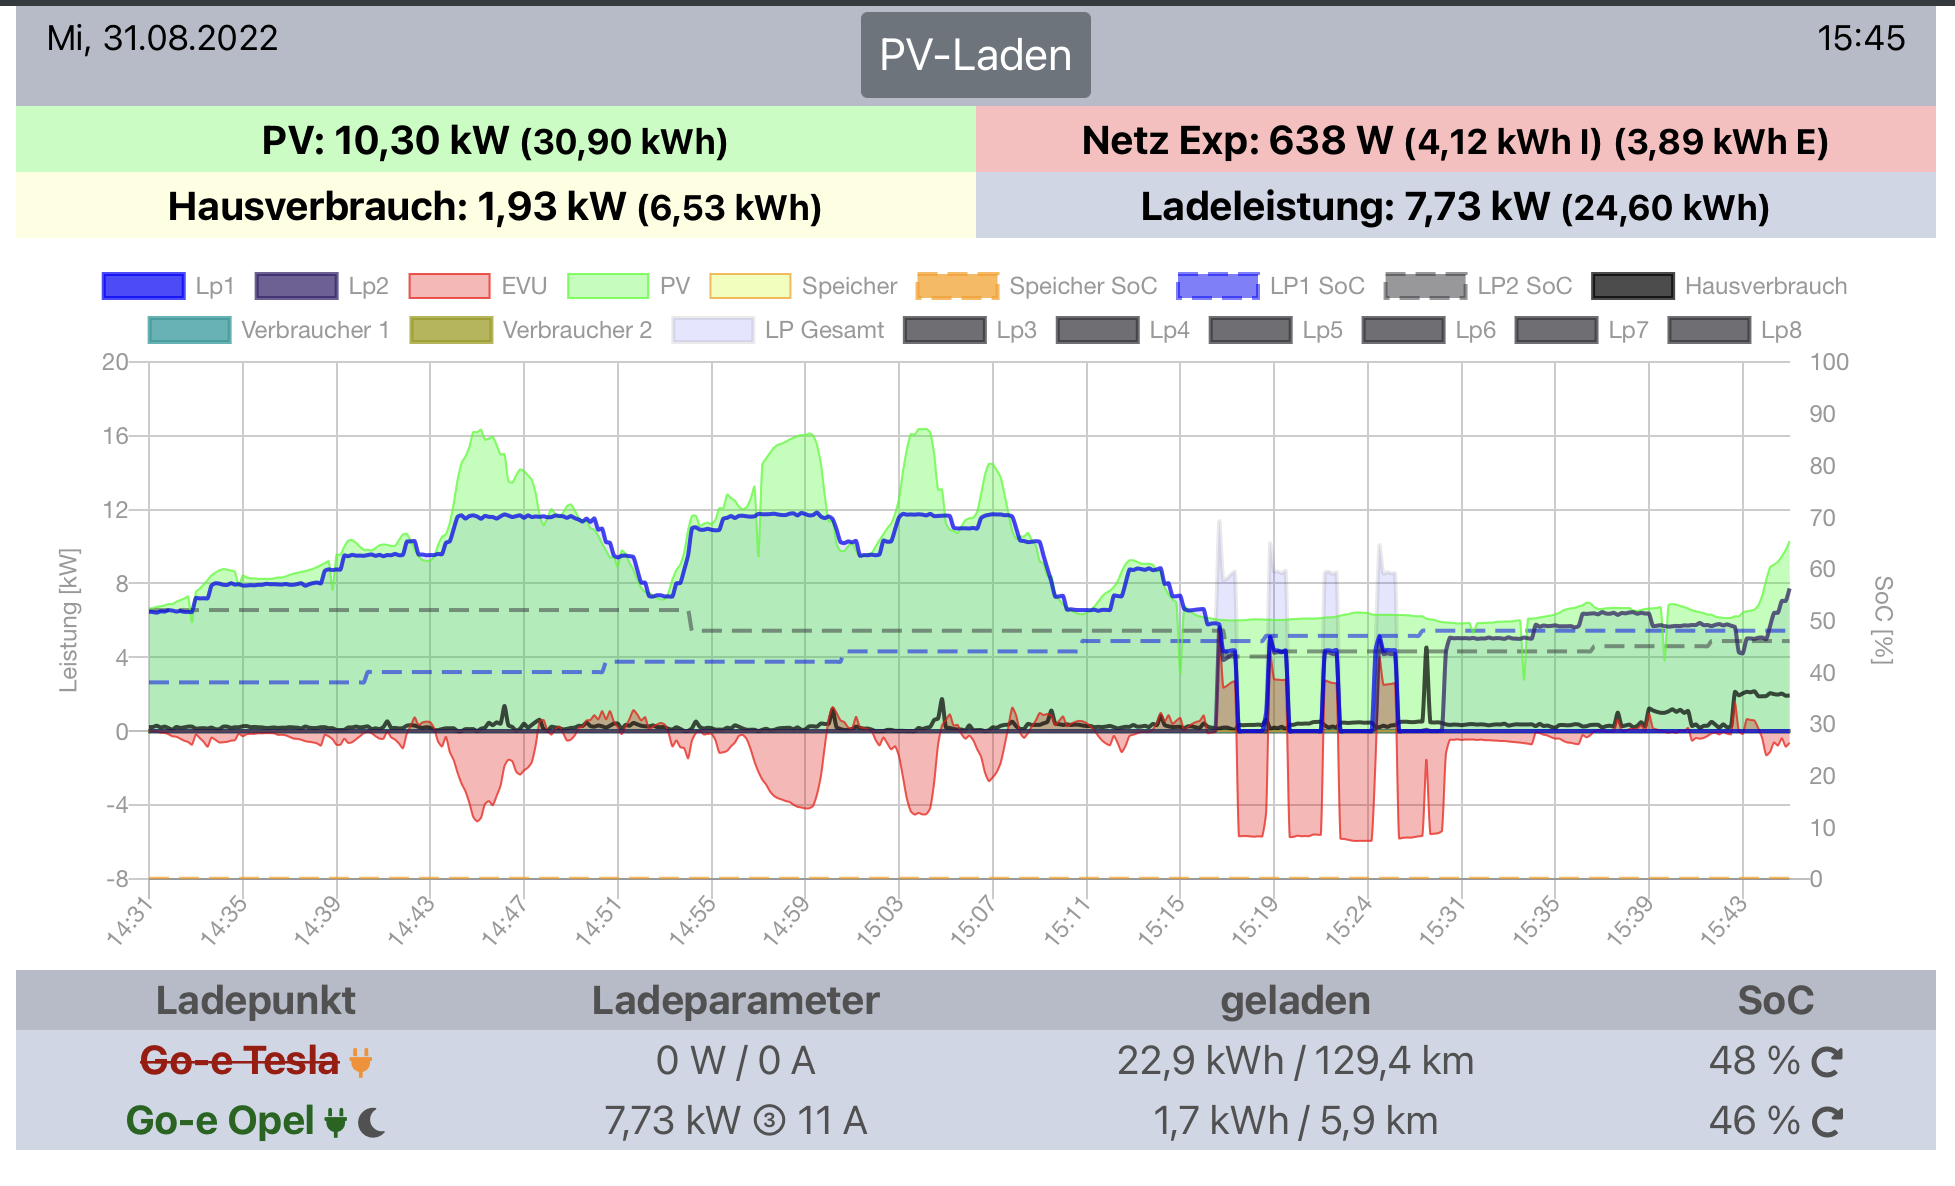The height and width of the screenshot is (1186, 1955).
Task: Click the LP1 SoC dashed legend entry
Action: [x=1218, y=286]
